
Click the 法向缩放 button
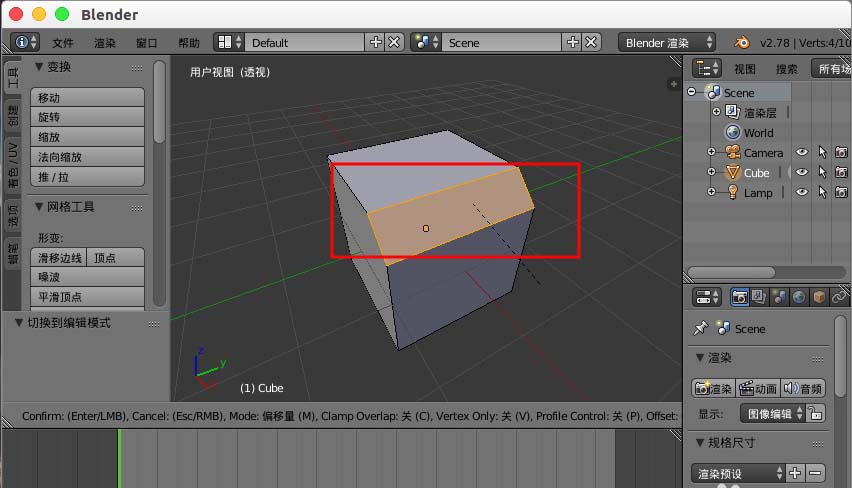[87, 157]
